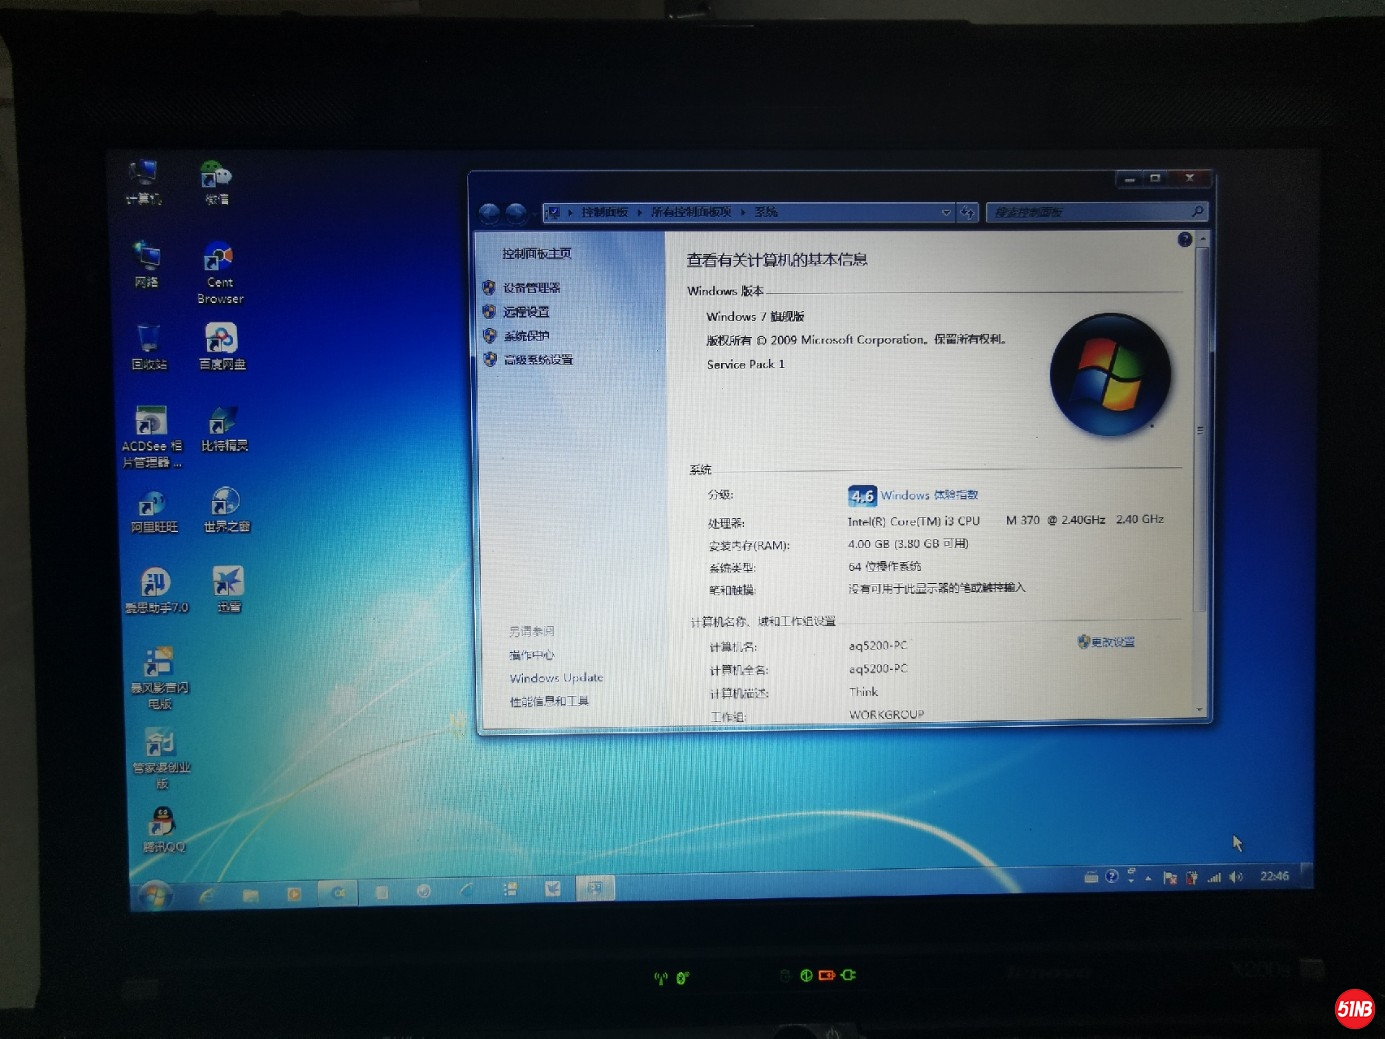Image resolution: width=1385 pixels, height=1039 pixels.
Task: Expand the arrow after 控制面板 in breadcrumb
Action: pos(639,212)
